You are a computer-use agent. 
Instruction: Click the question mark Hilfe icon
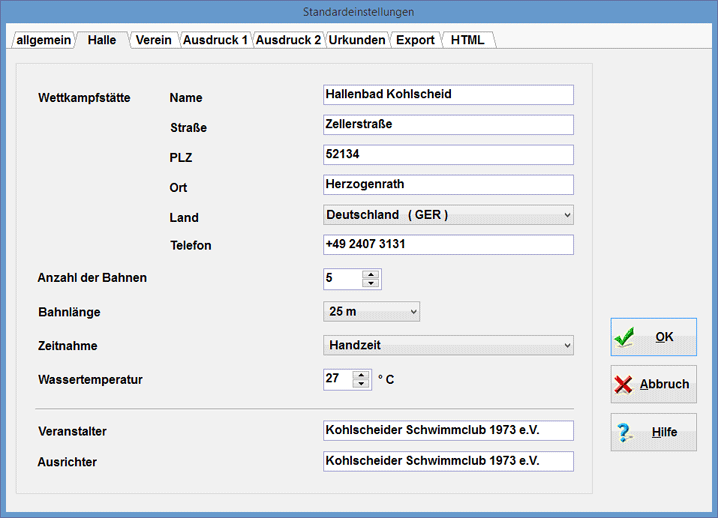624,433
